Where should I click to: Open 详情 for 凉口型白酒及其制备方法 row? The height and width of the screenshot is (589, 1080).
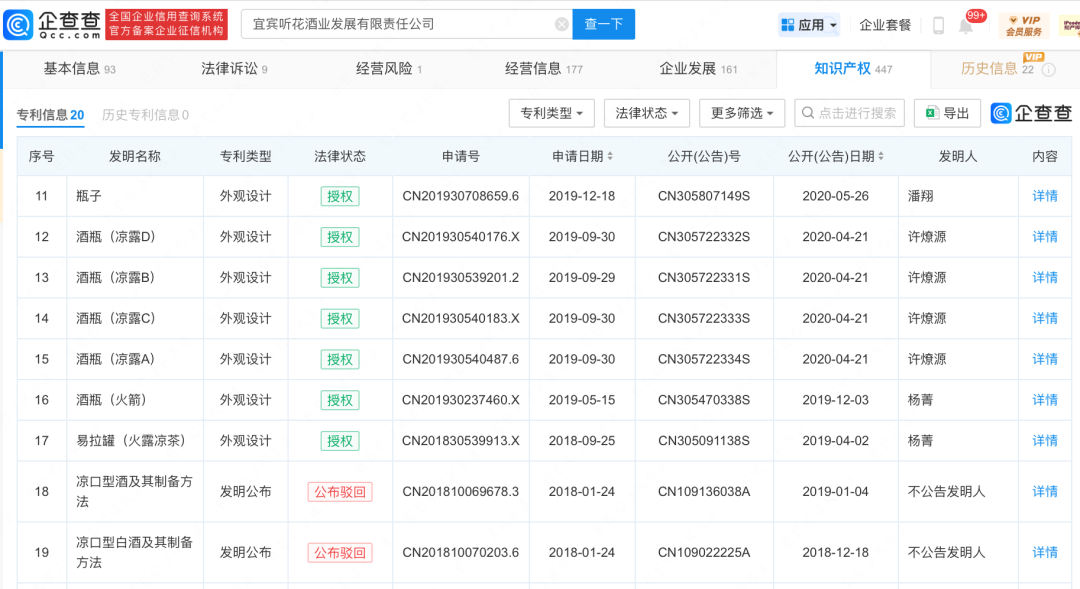1044,552
